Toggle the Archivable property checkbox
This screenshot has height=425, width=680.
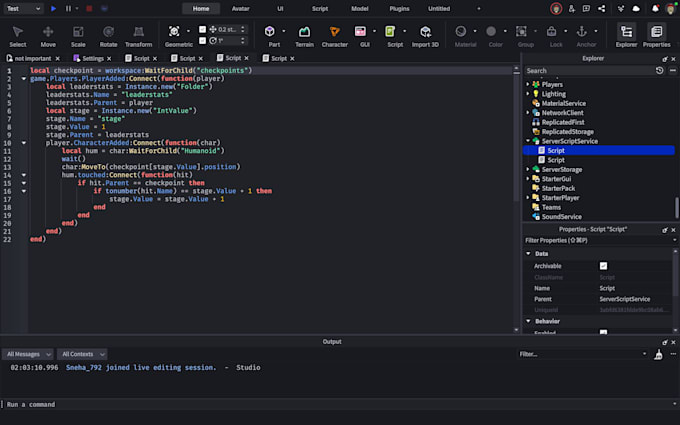(603, 266)
